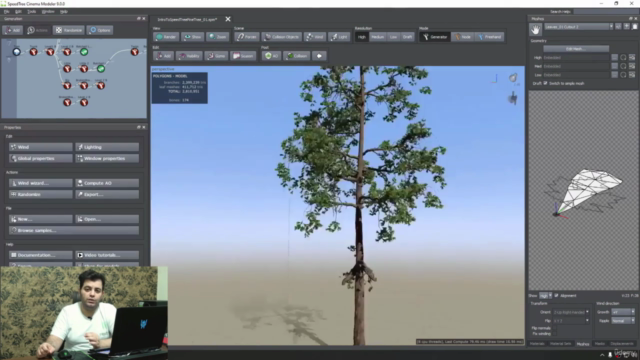The image size is (640, 360).
Task: Click the Add button in Edit toolbar
Action: click(163, 56)
